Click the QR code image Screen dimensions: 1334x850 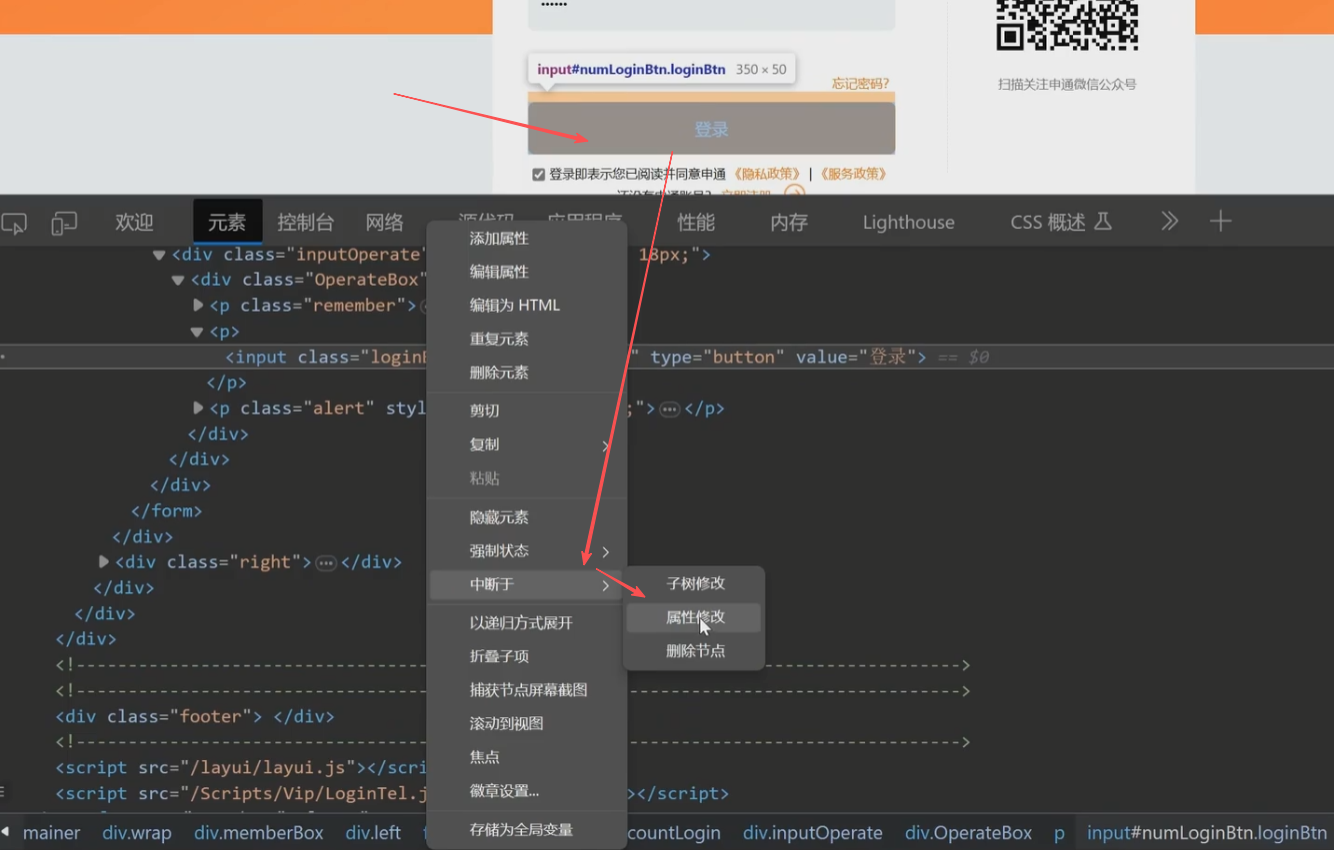tap(1067, 25)
